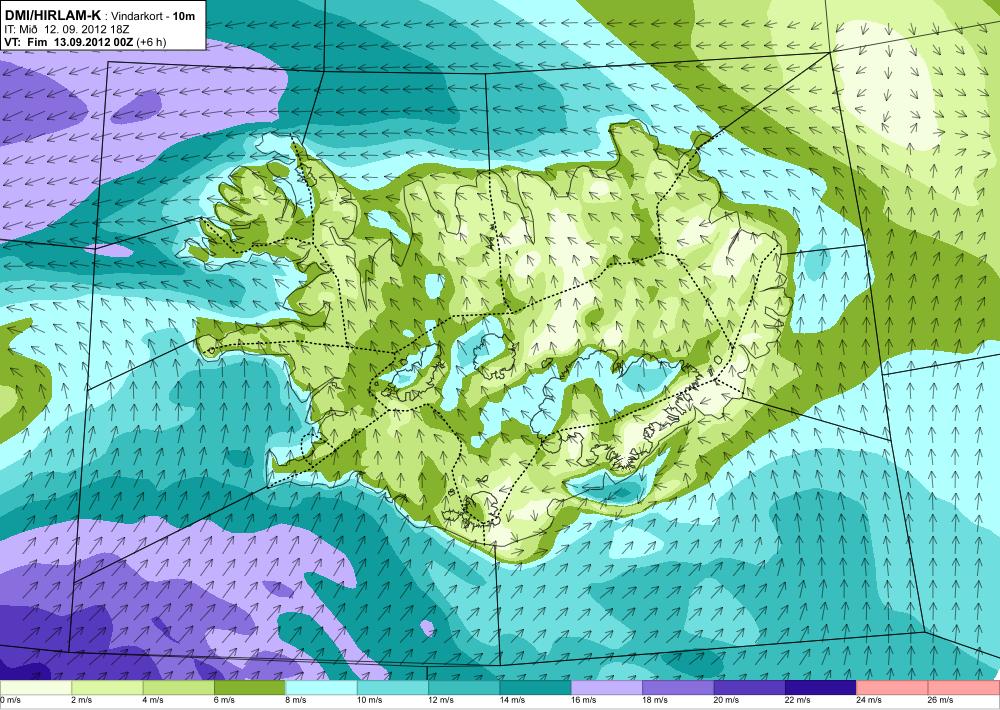Screen dimensions: 1000x710
Task: Click the '20 m/s' legend label
Action: 728,700
